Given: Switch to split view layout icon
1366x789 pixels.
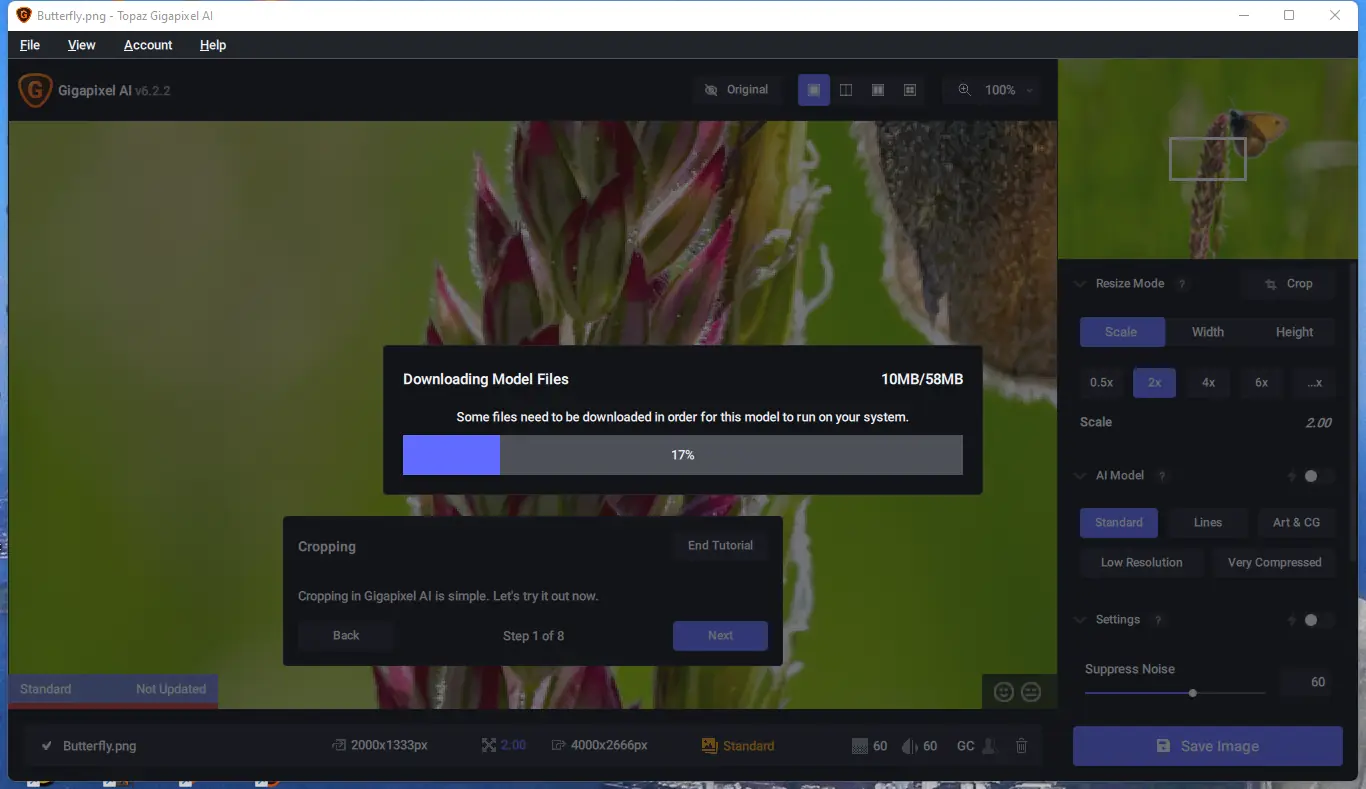Looking at the screenshot, I should (846, 90).
